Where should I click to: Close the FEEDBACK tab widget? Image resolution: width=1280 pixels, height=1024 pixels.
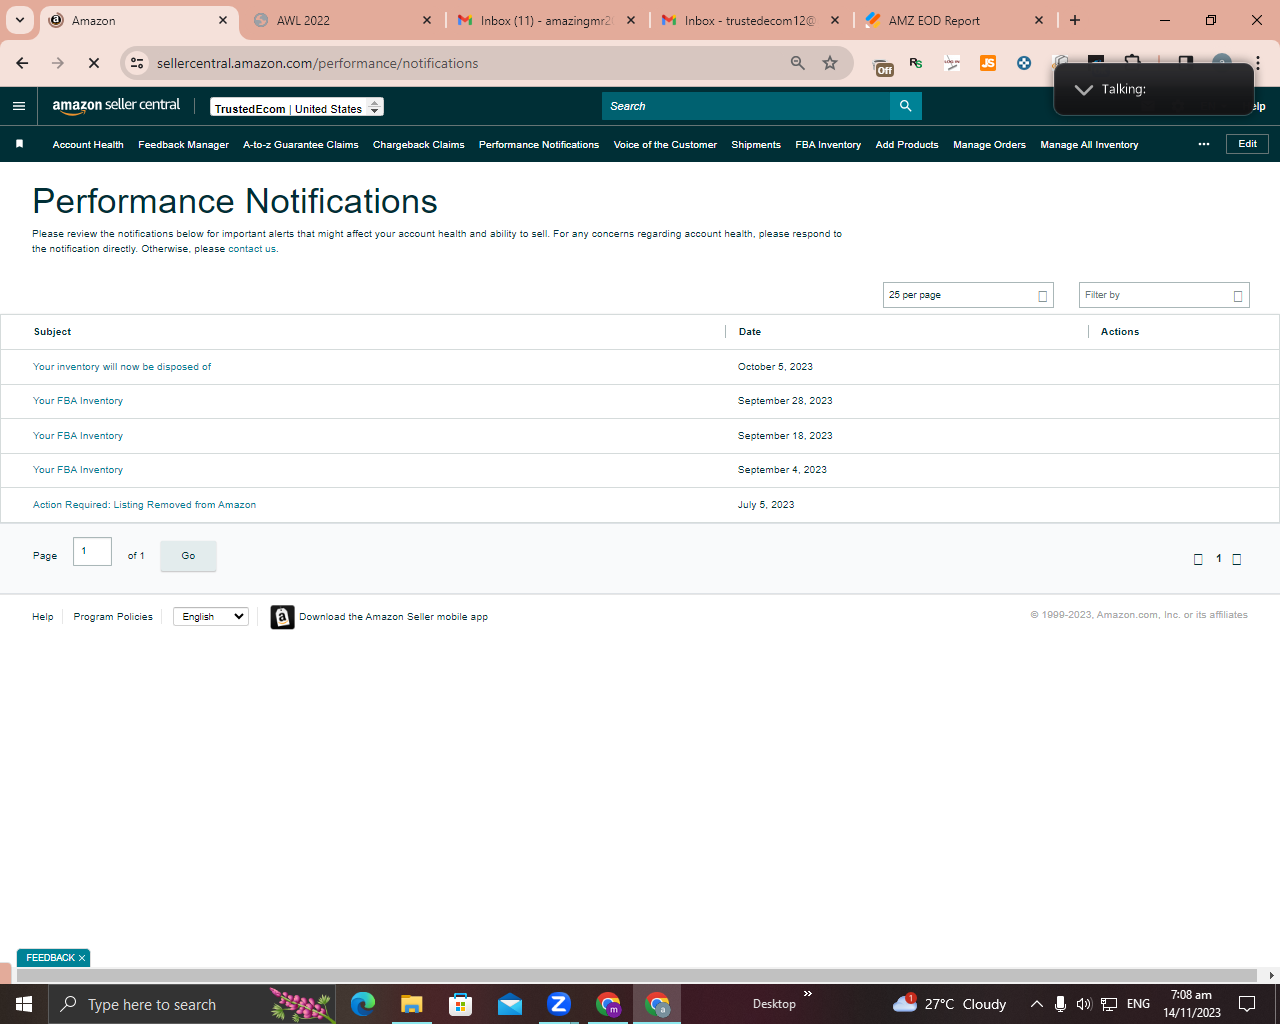(82, 958)
